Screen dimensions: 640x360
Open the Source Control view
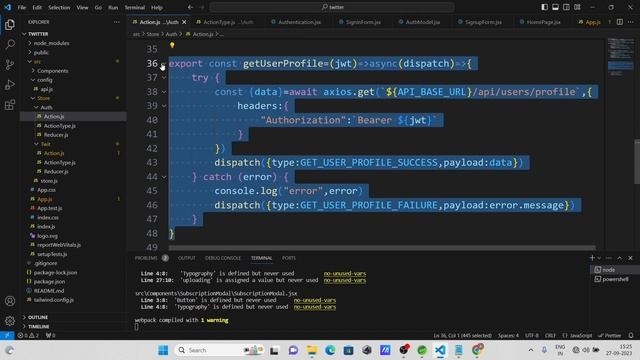(10, 64)
